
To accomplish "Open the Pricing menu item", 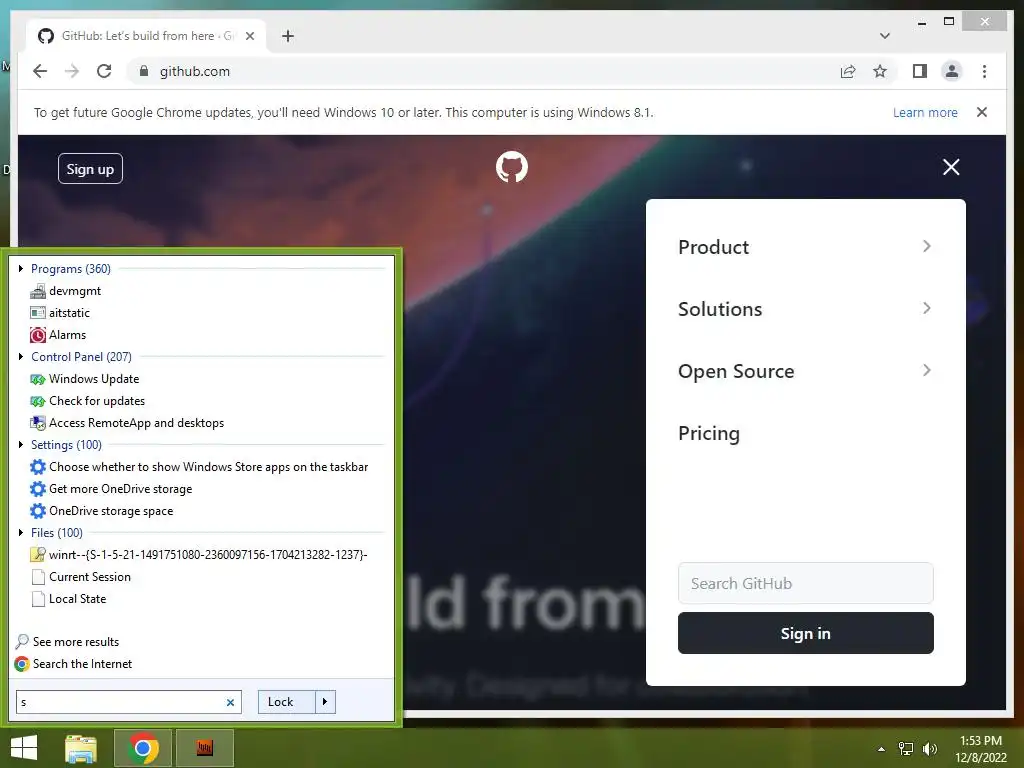I will [709, 433].
